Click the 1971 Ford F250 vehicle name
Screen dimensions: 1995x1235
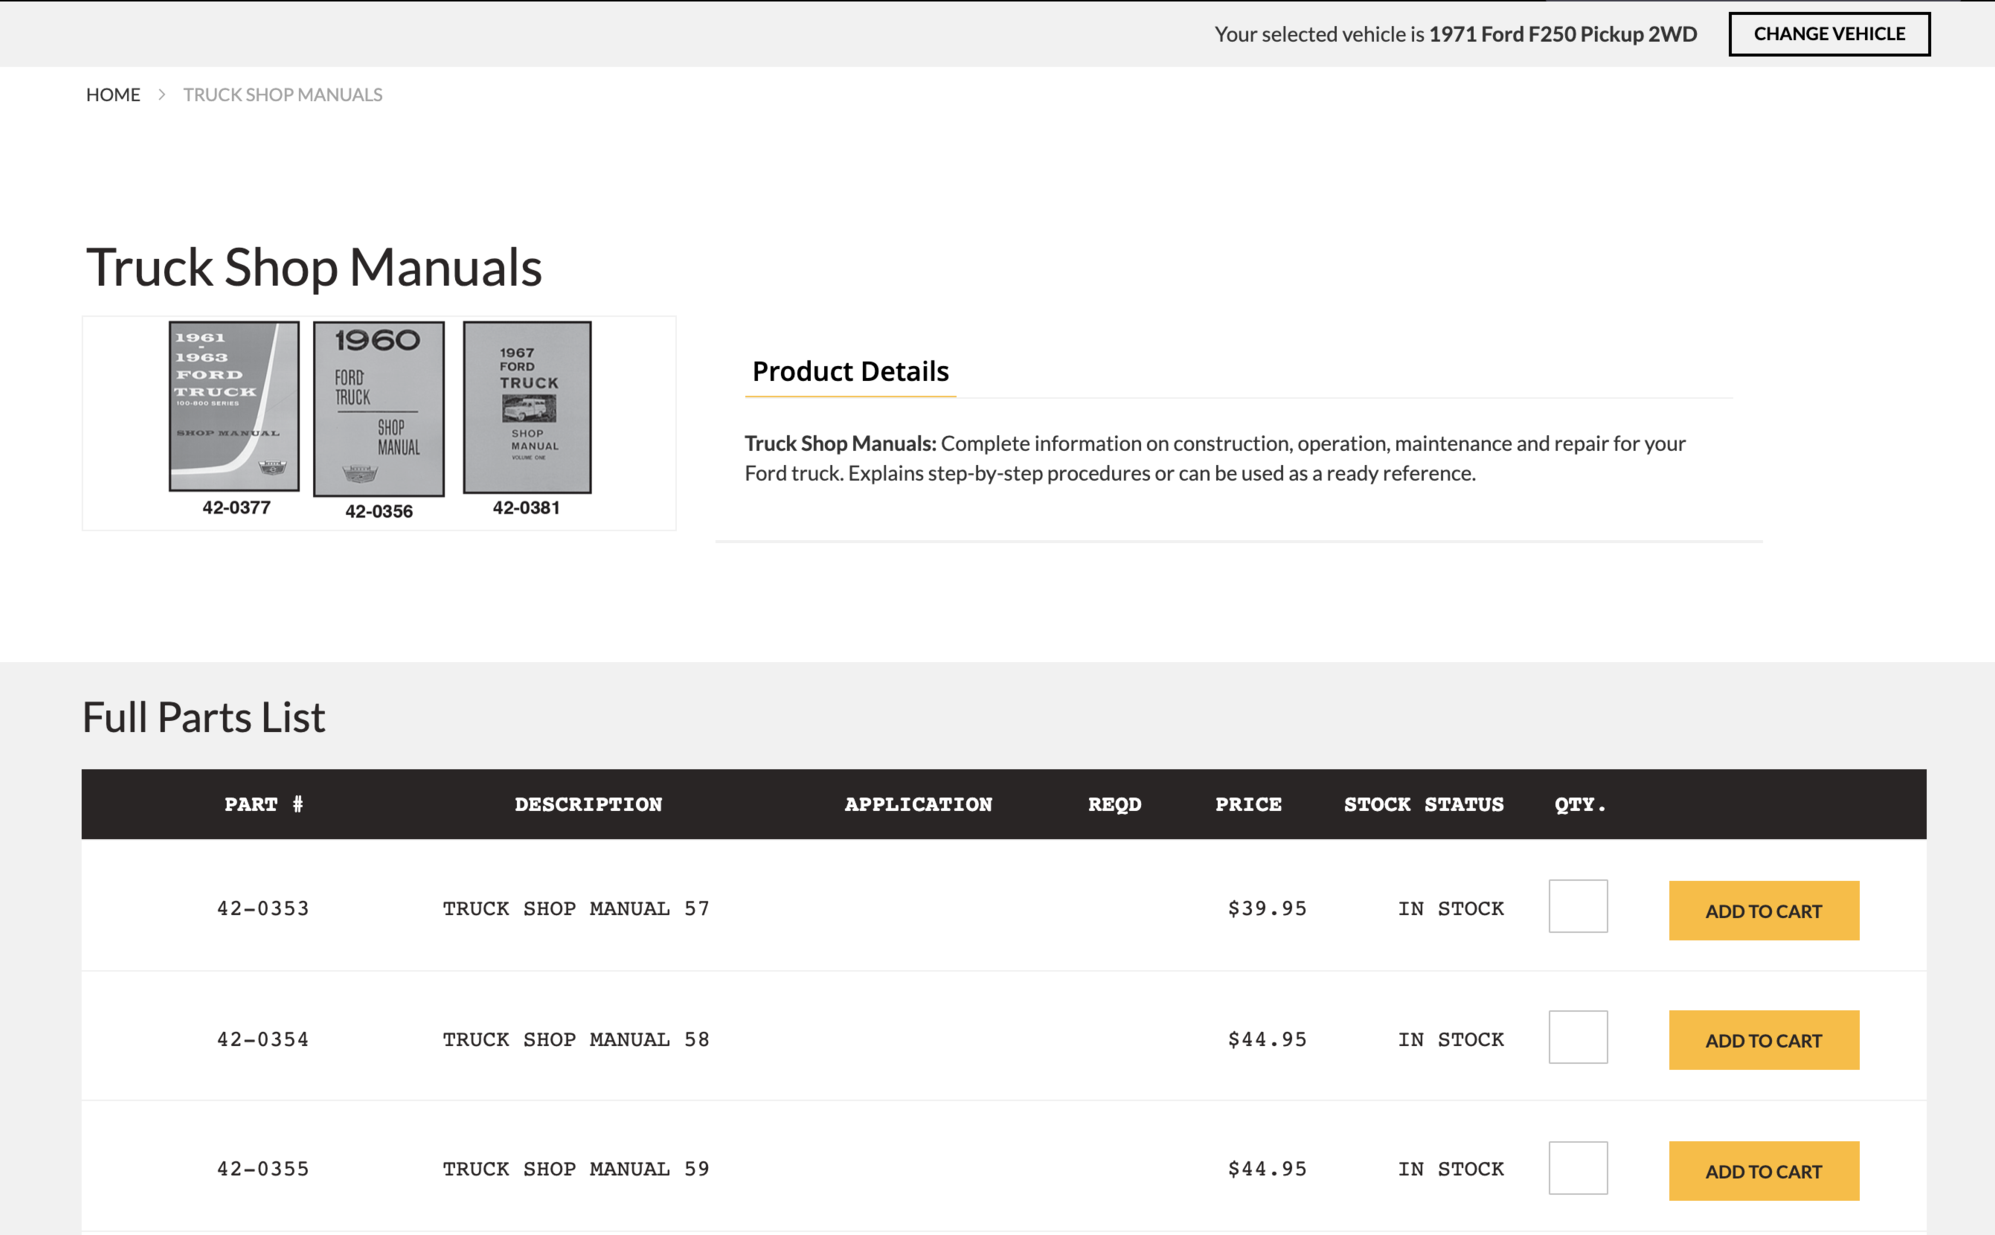pos(1562,34)
